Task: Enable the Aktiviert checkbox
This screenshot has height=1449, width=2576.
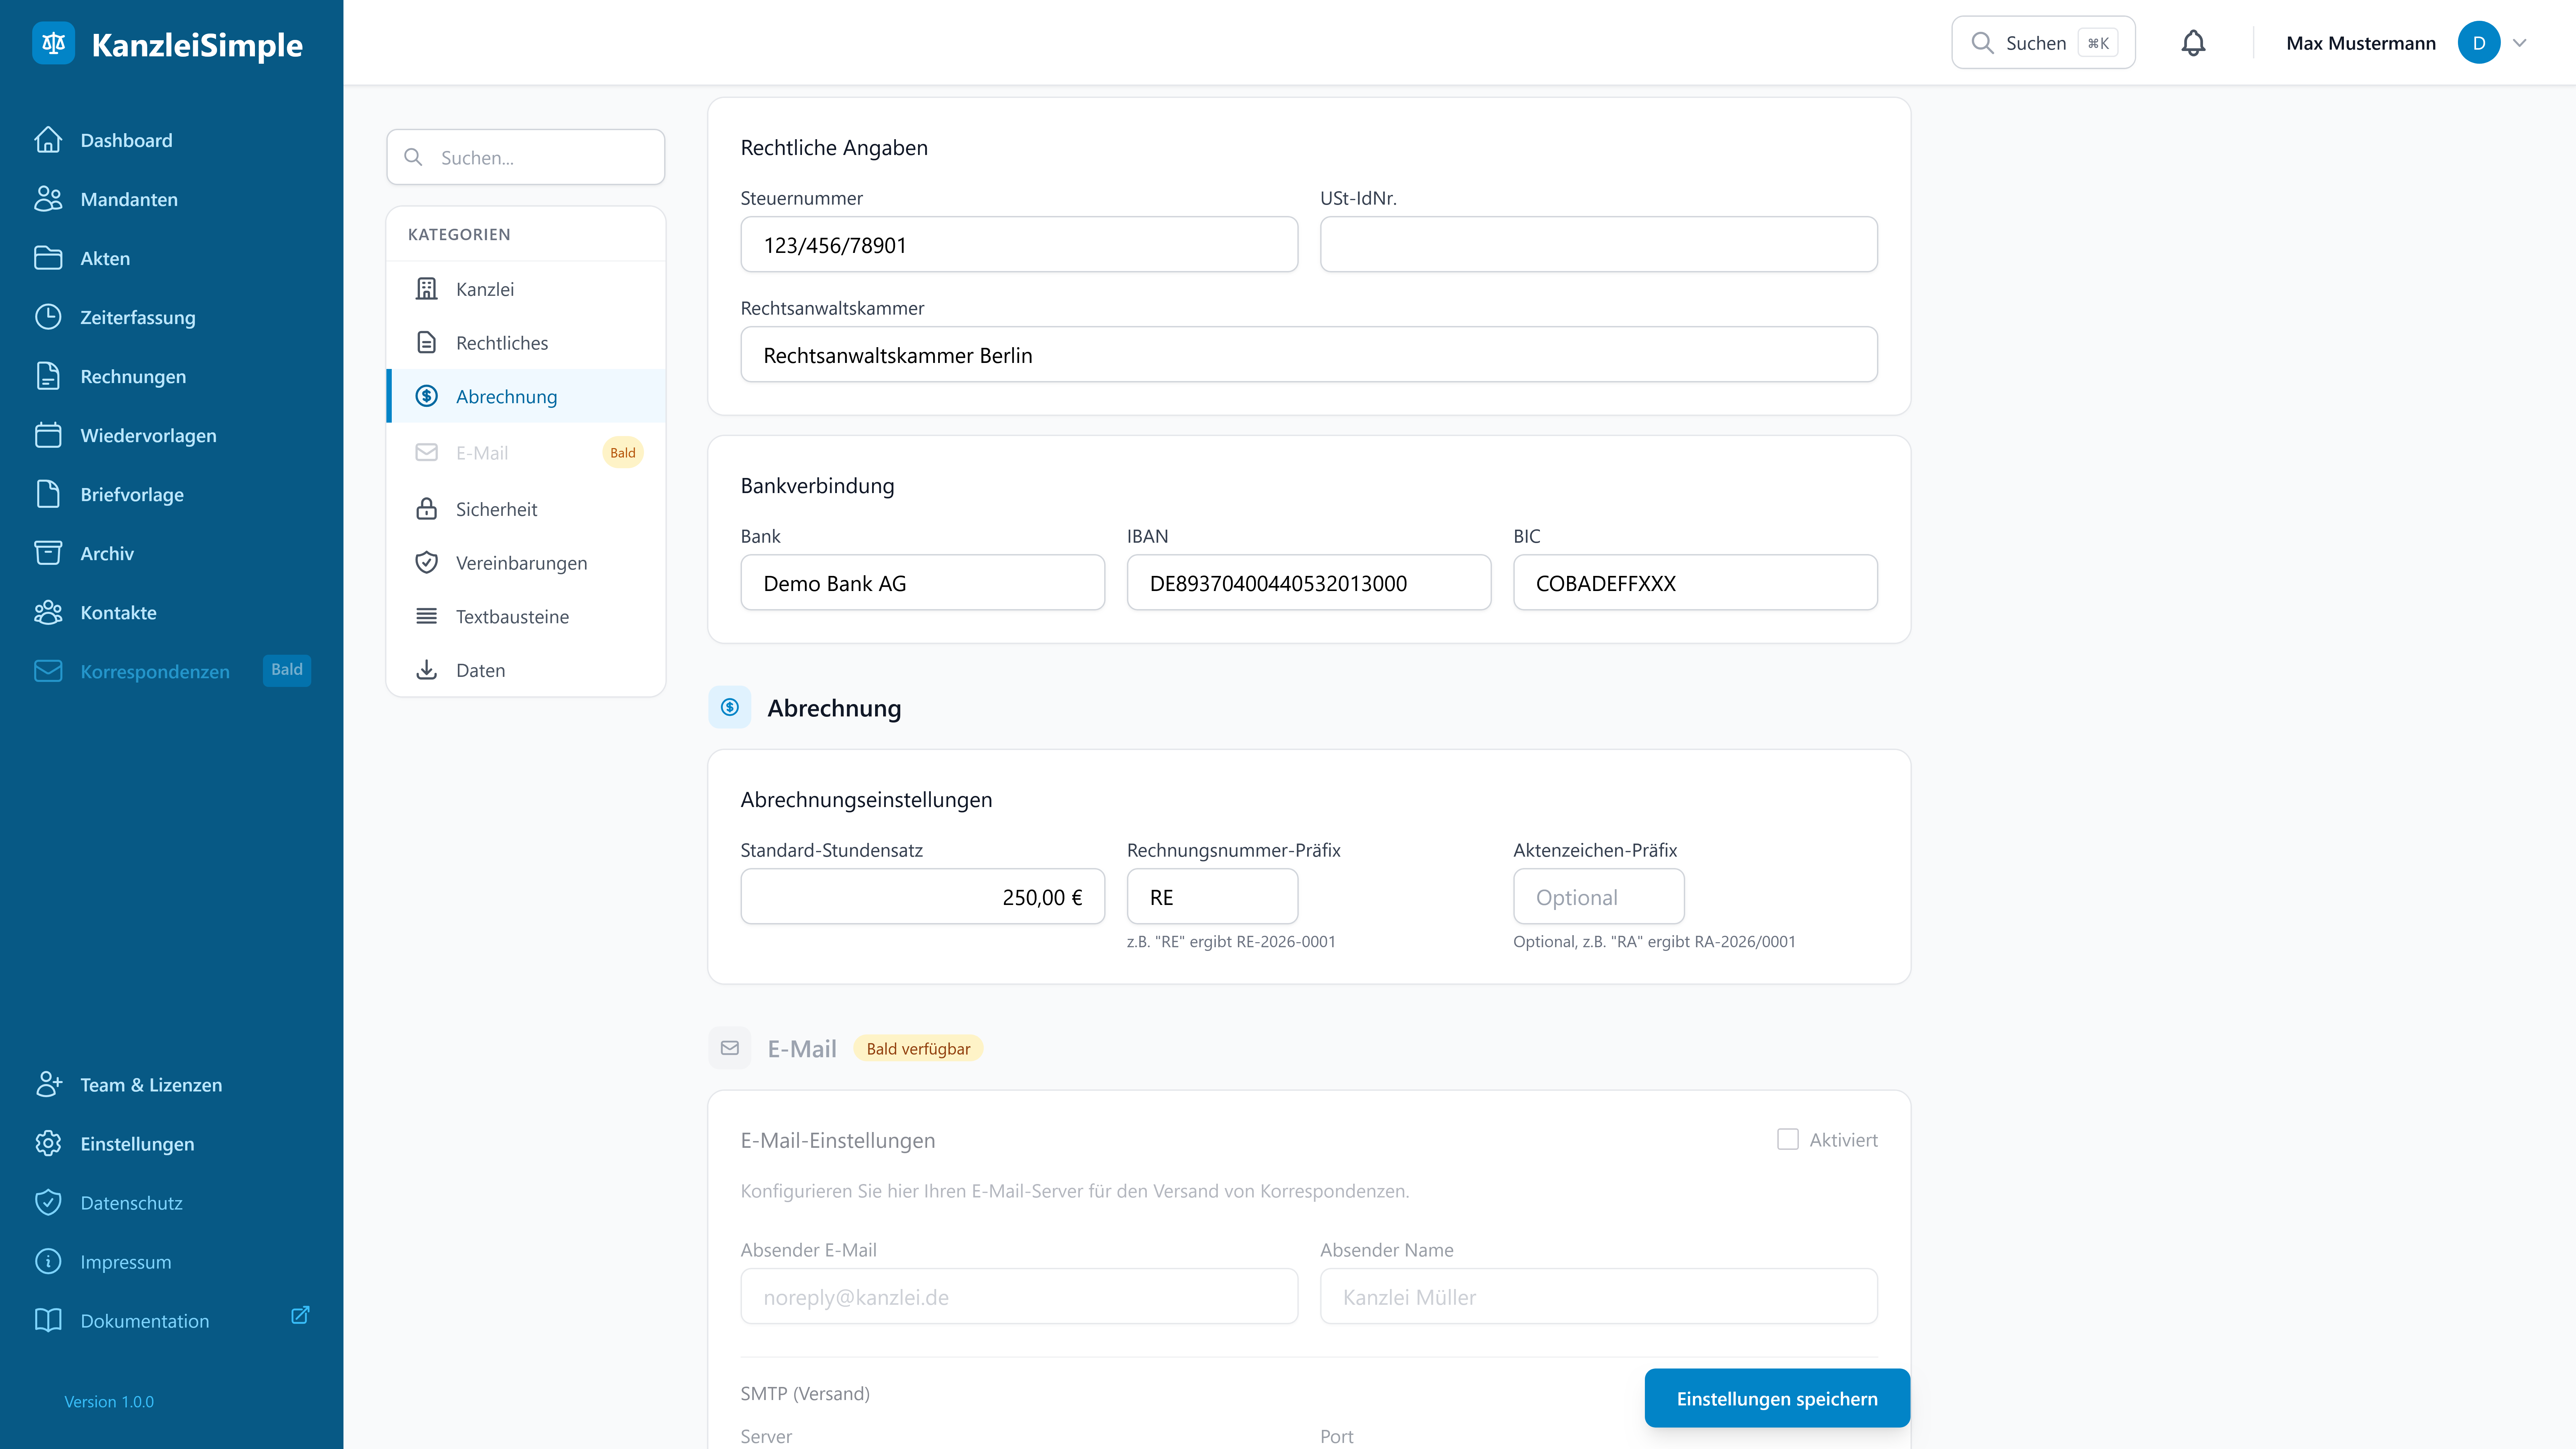Action: [x=1788, y=1139]
